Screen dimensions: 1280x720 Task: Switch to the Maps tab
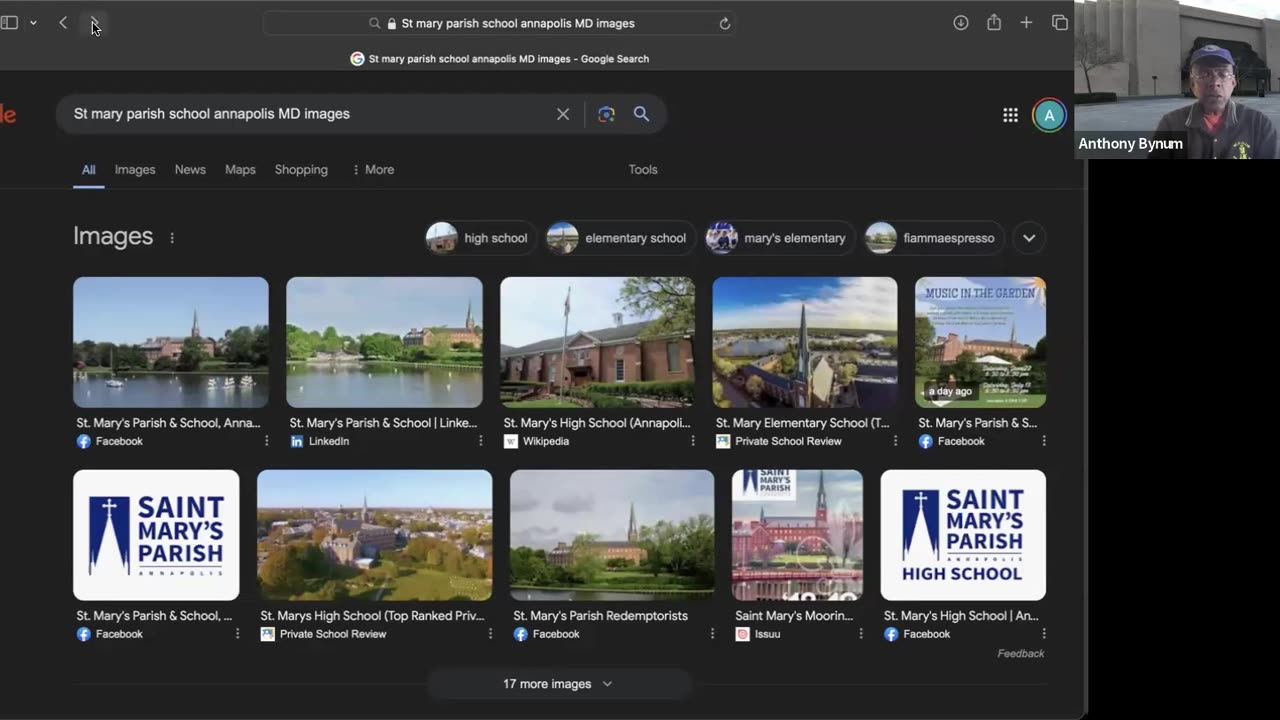tap(240, 170)
